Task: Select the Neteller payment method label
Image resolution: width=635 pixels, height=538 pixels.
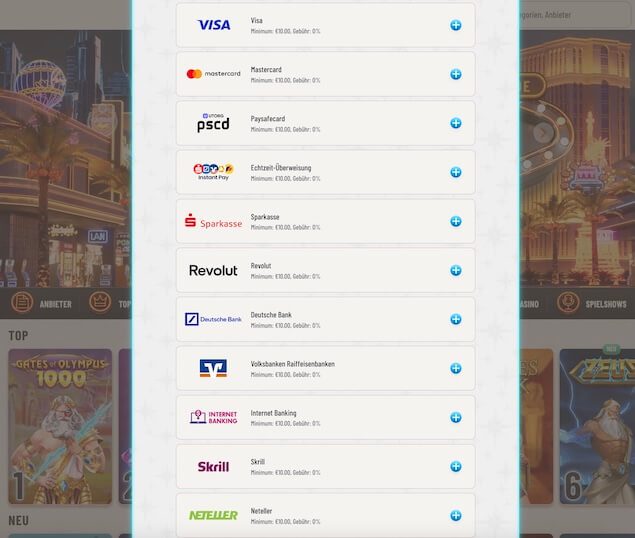Action: tap(261, 511)
